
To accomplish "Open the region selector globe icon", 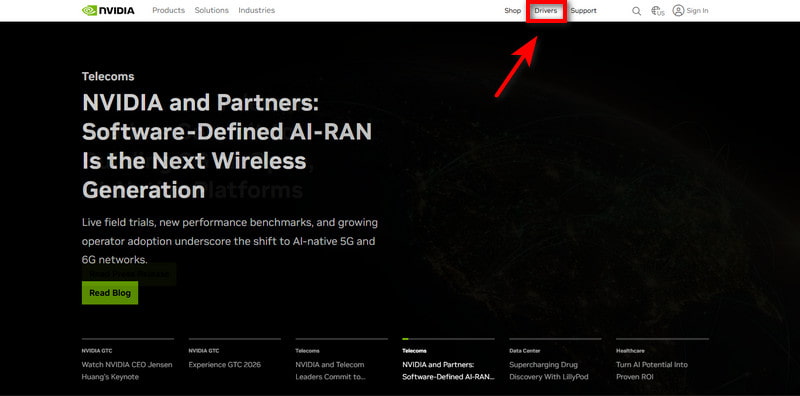I will (658, 11).
